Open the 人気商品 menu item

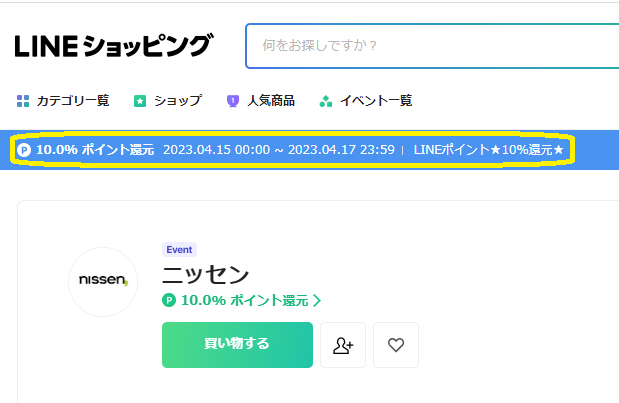(271, 101)
